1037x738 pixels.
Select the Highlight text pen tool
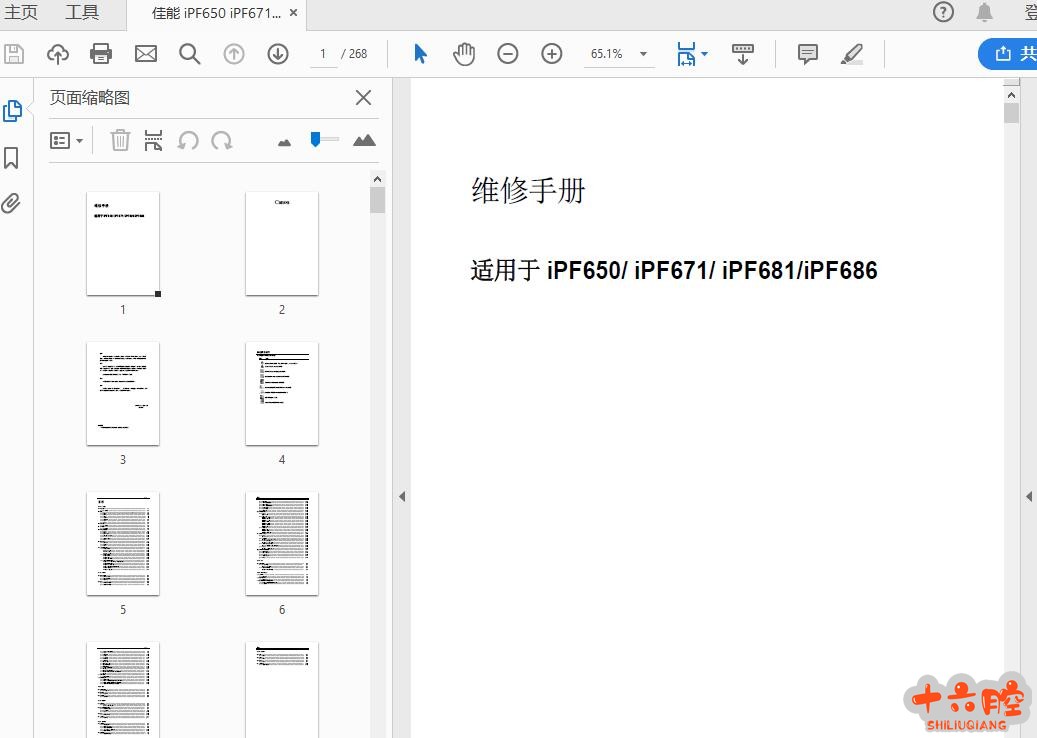[x=852, y=54]
